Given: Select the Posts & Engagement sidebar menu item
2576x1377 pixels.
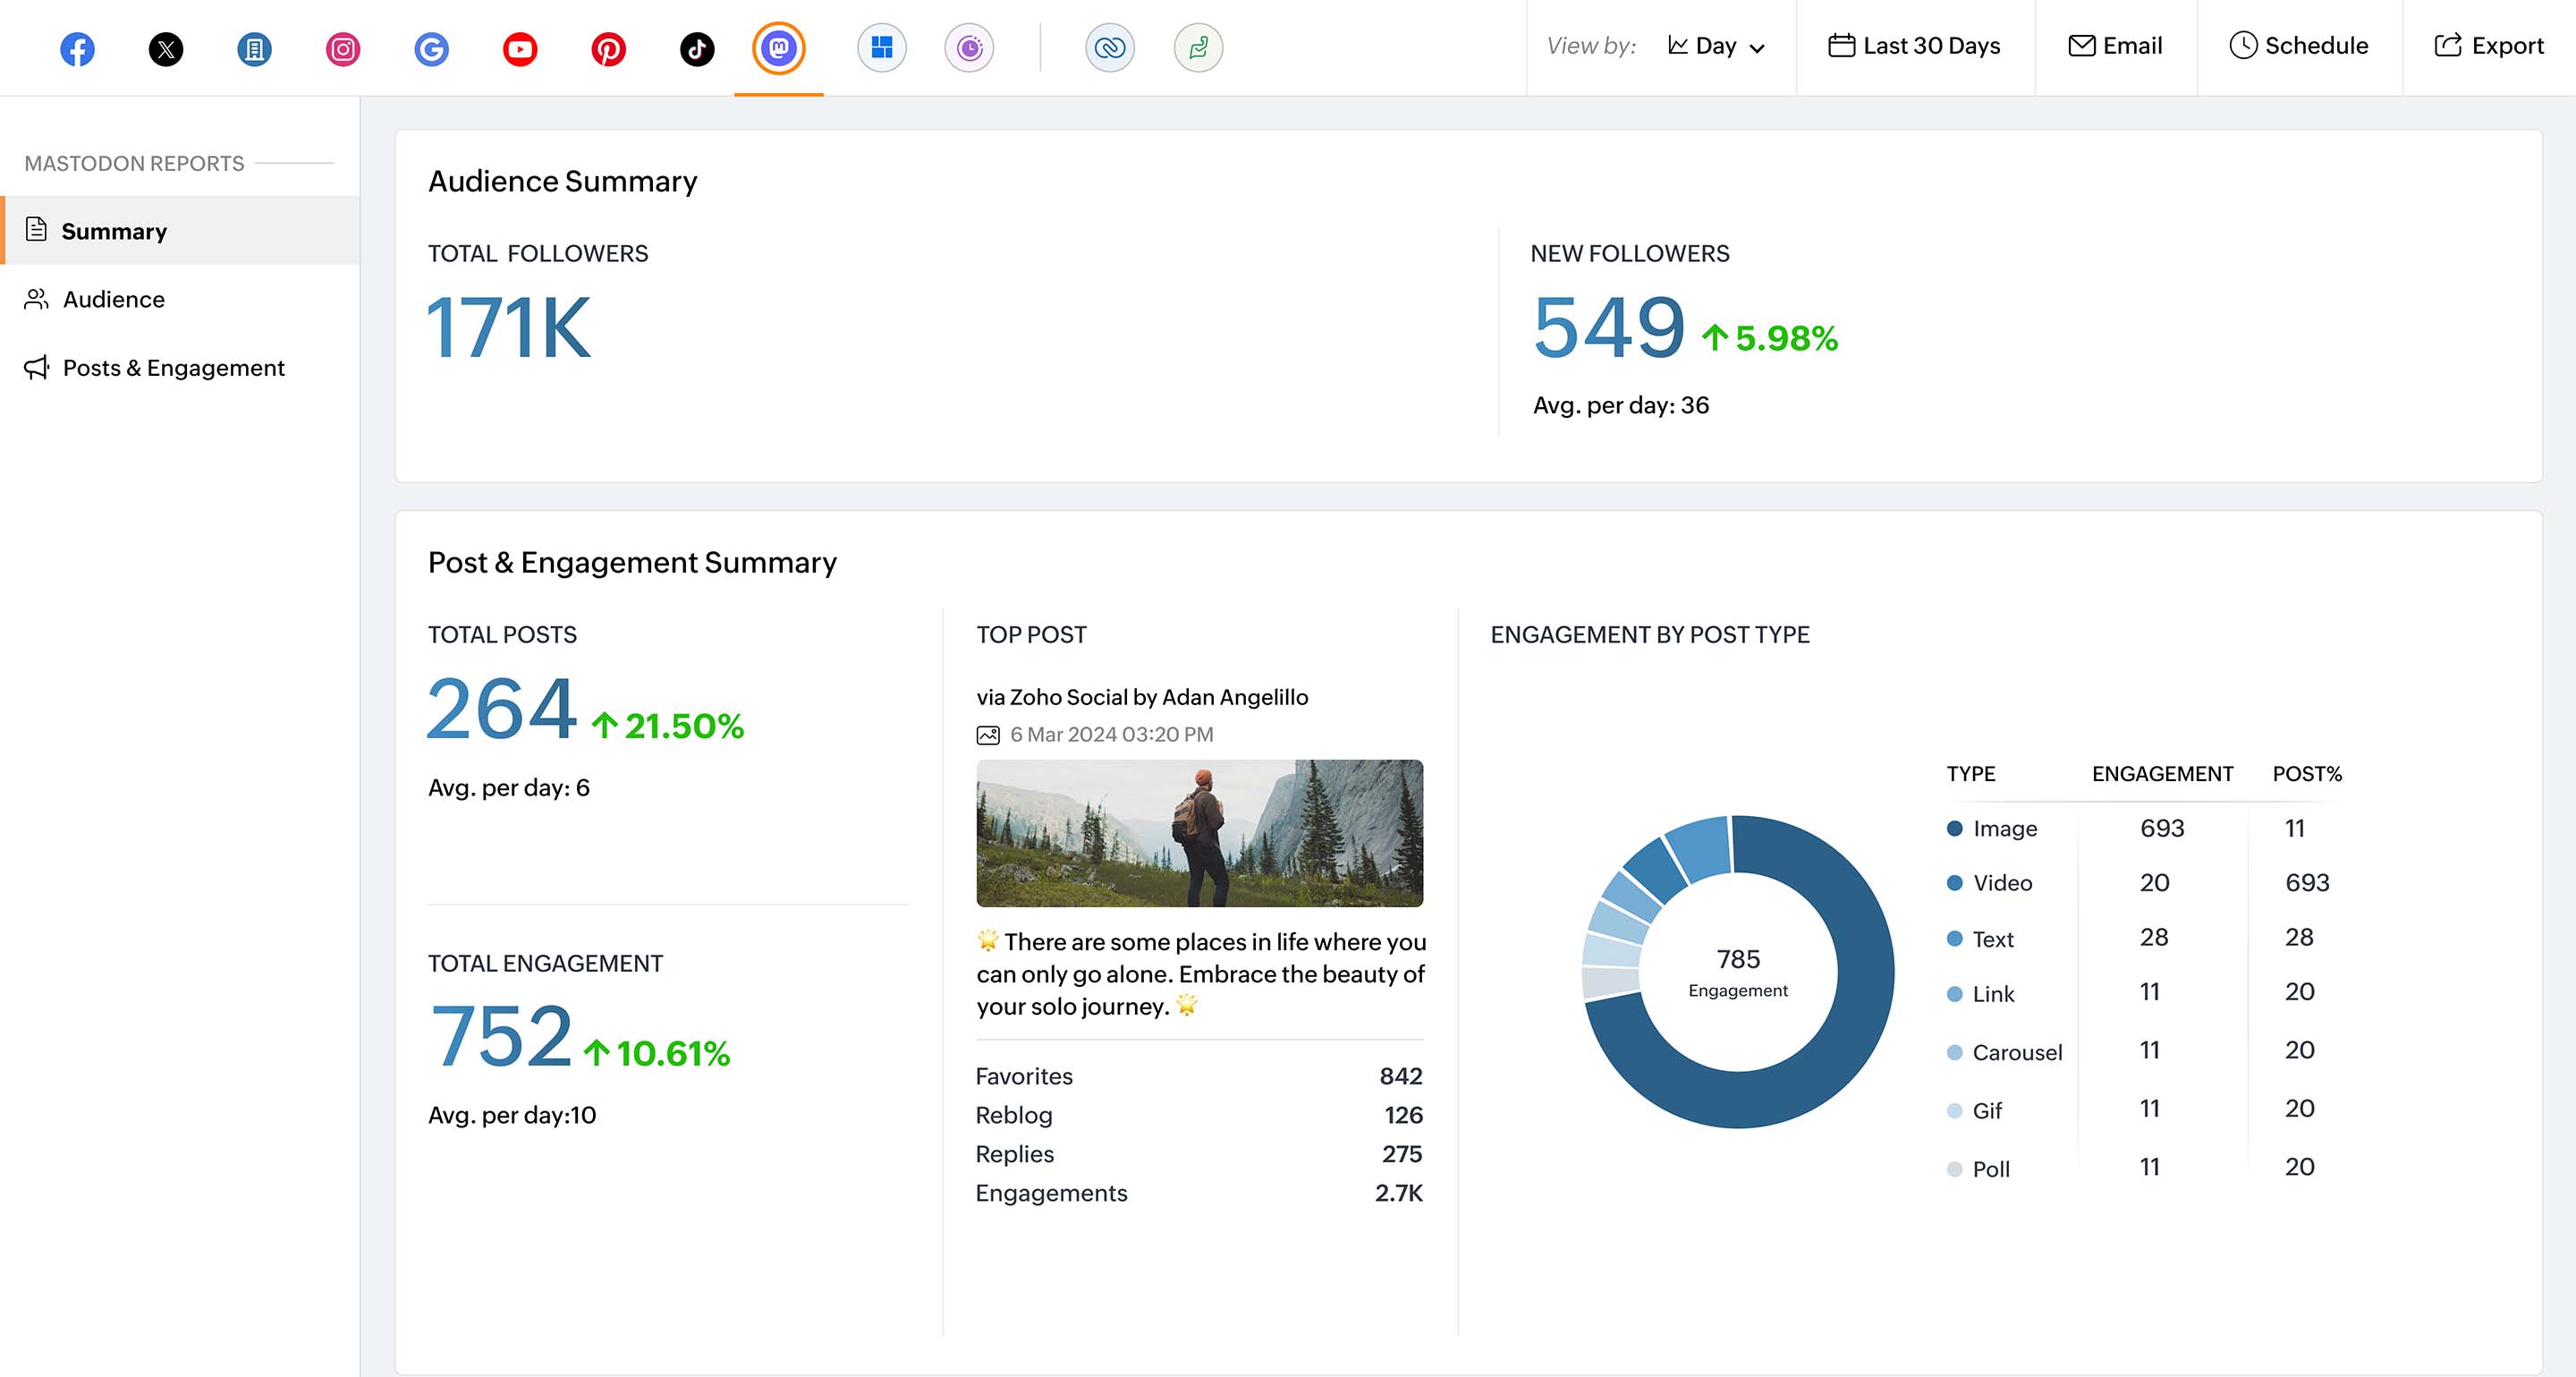Looking at the screenshot, I should tap(172, 367).
